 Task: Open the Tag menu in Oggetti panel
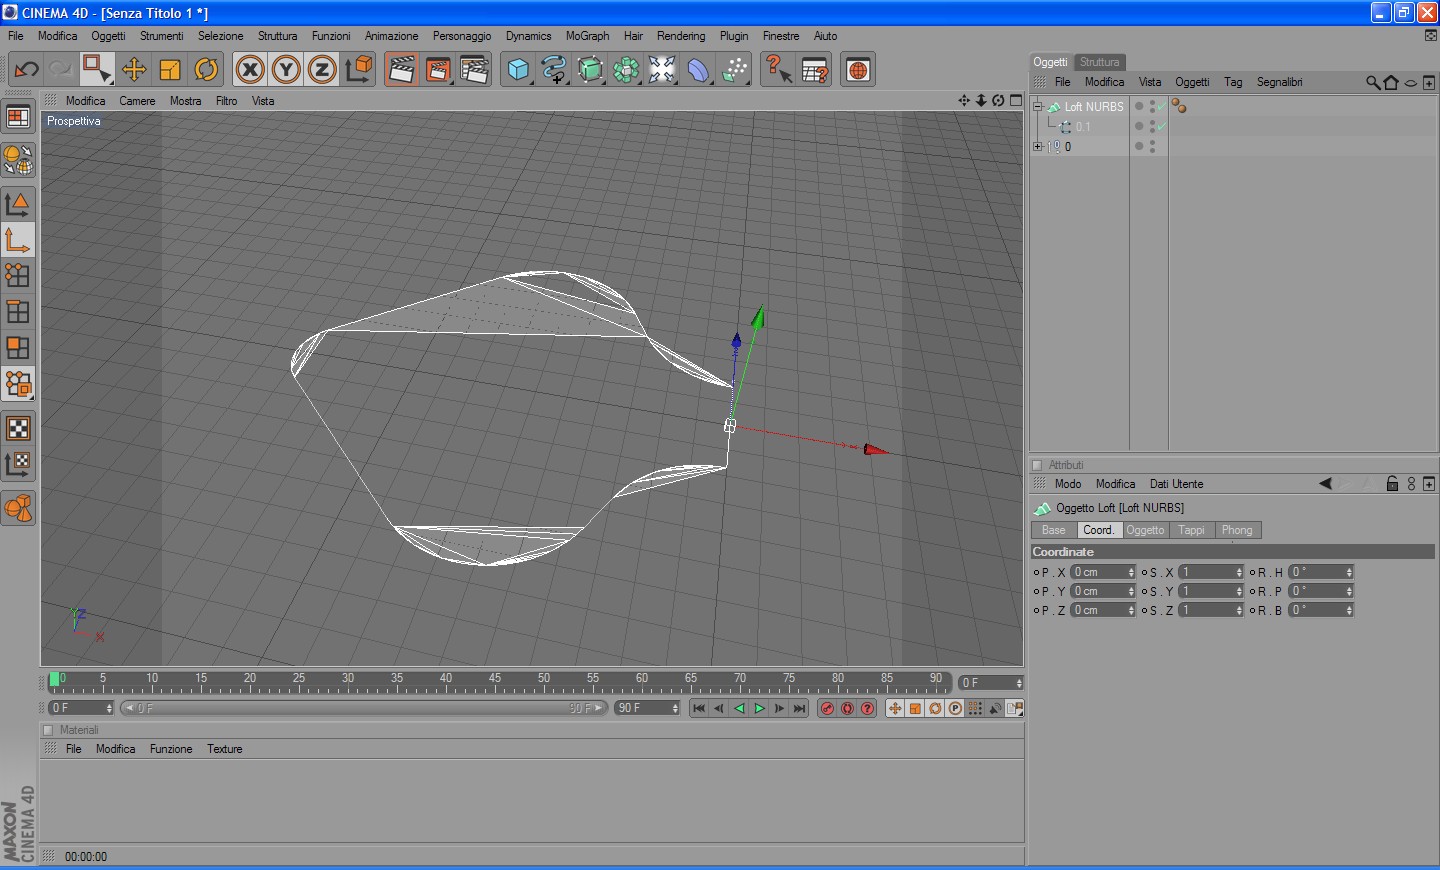1233,82
